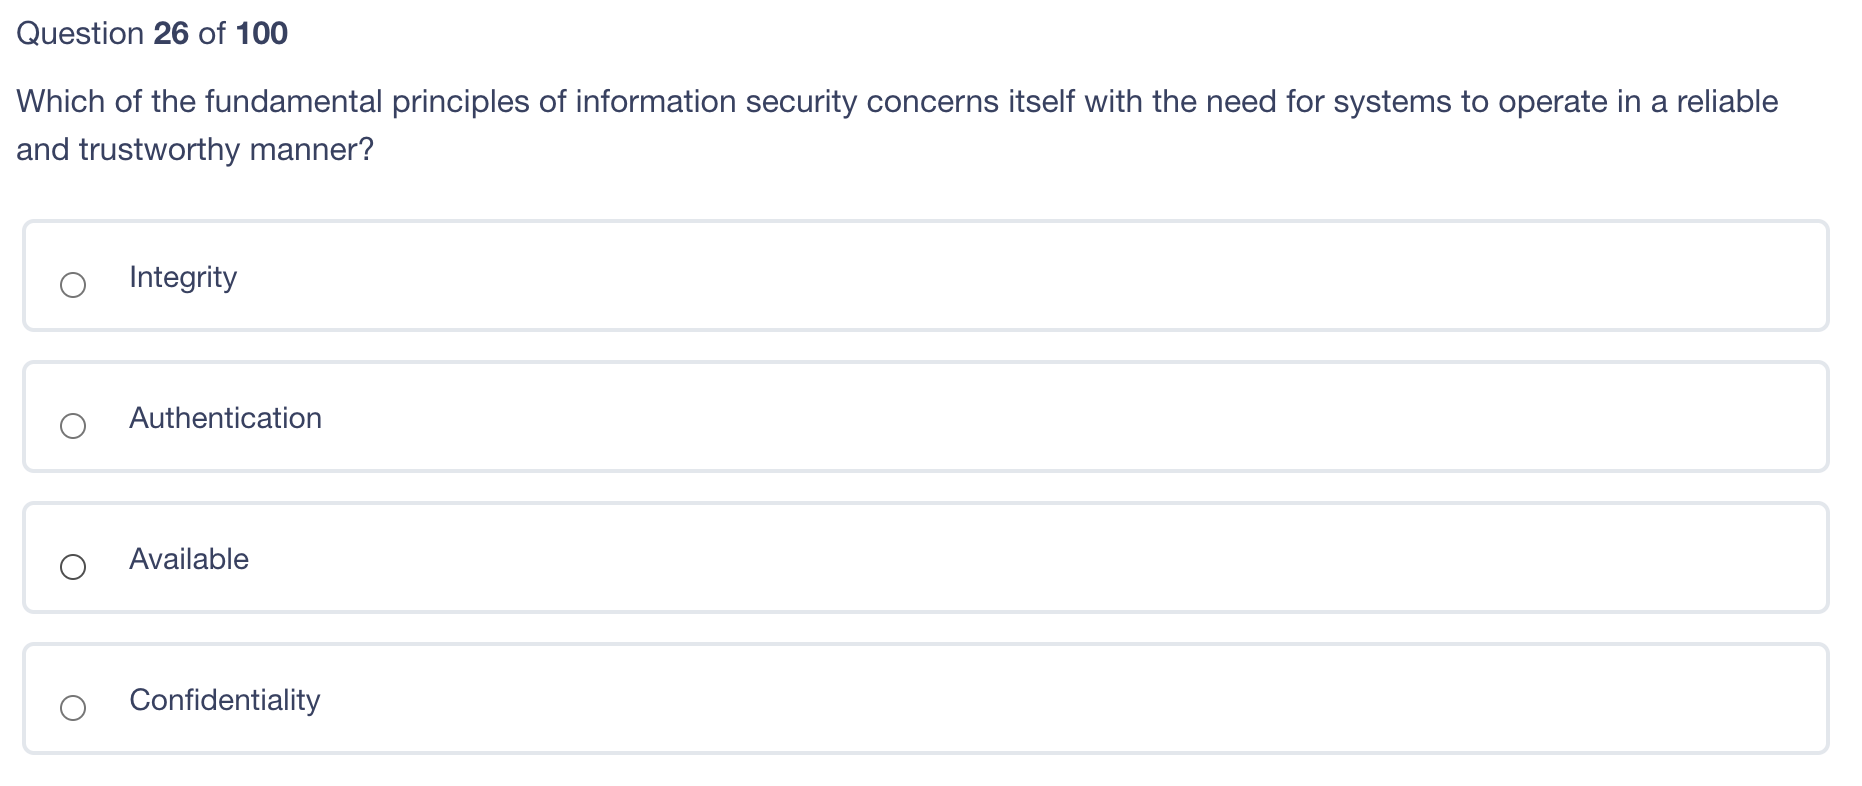Click the Confidentiality answer label text
Image resolution: width=1862 pixels, height=786 pixels.
[224, 700]
